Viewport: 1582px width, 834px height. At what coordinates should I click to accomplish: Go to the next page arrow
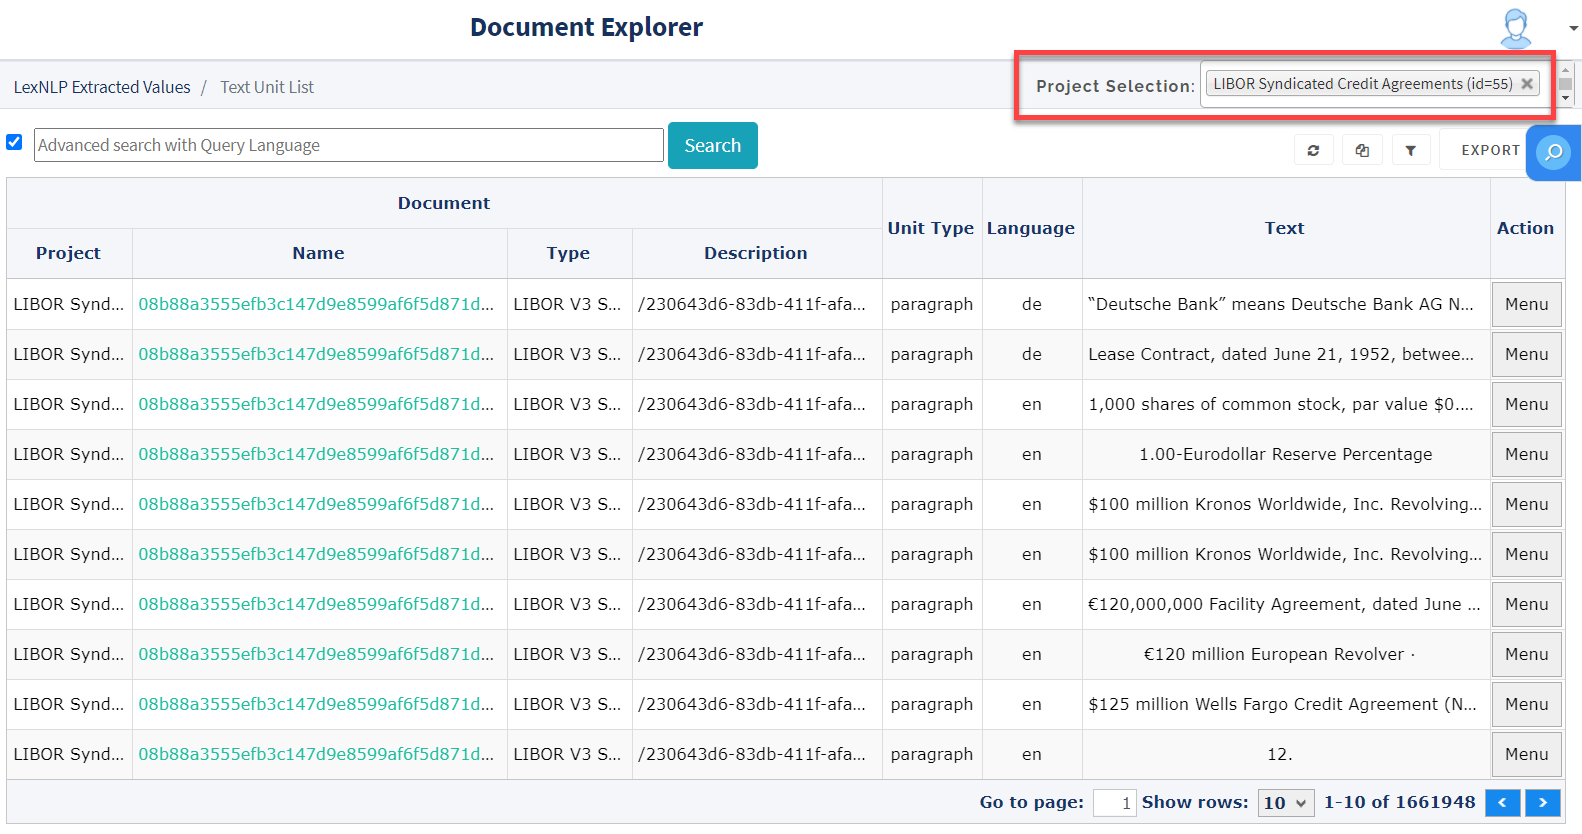point(1543,803)
